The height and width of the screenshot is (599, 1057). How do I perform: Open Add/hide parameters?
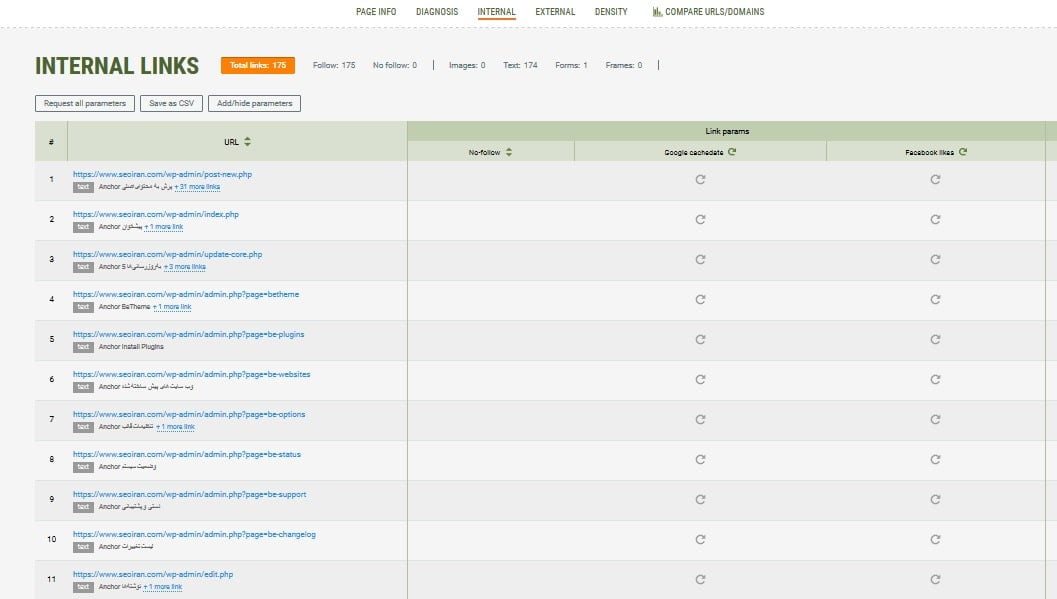tap(254, 103)
